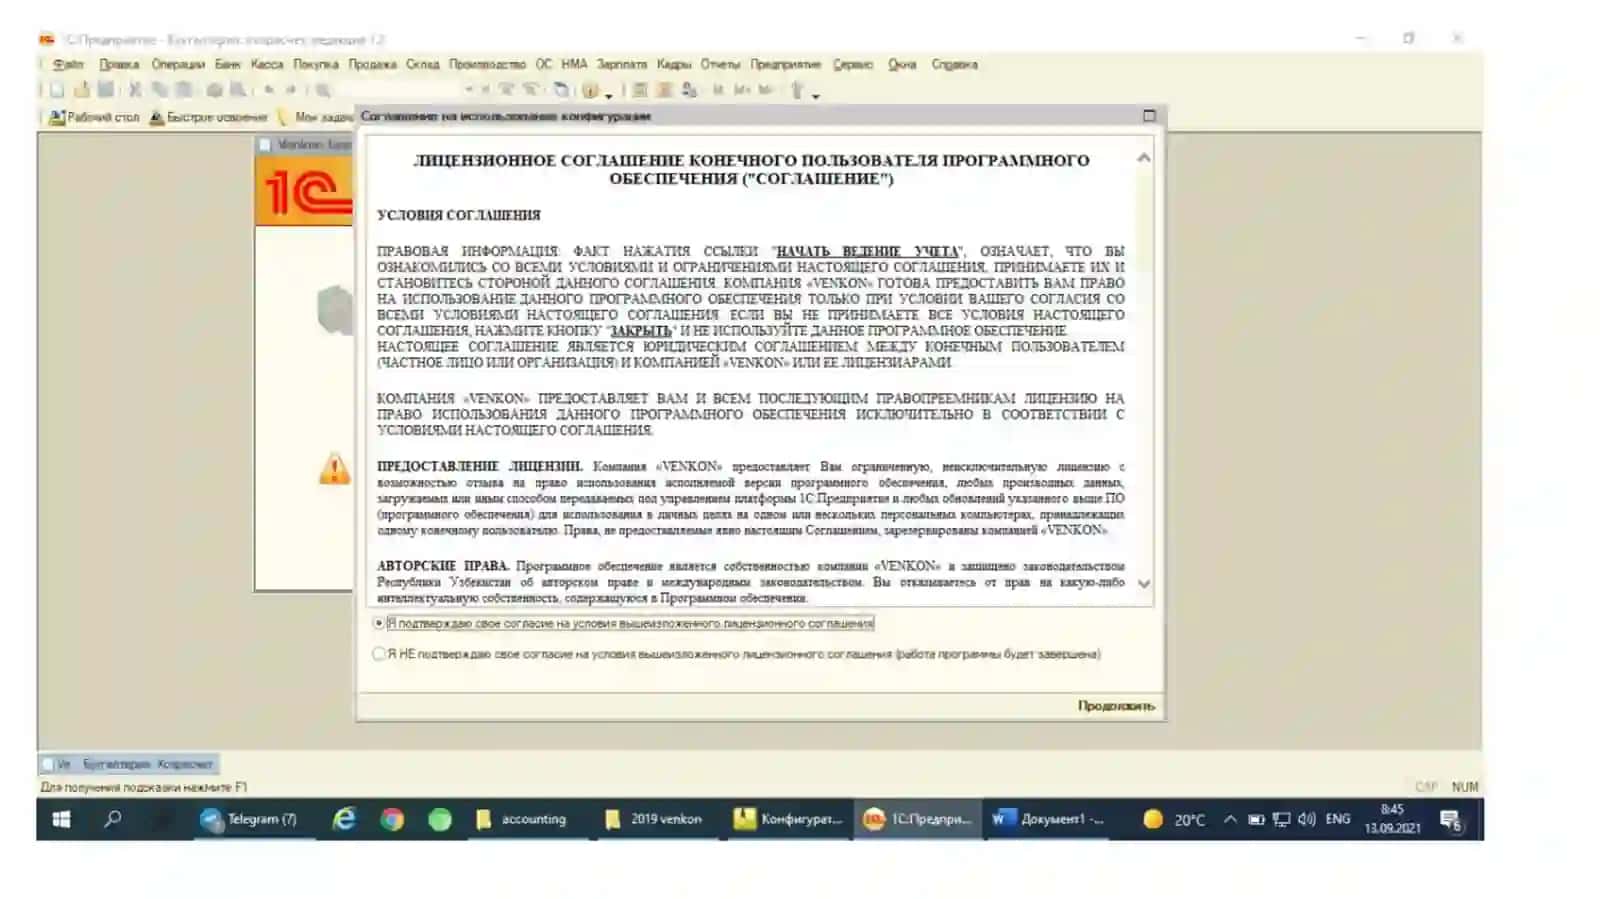Click the Help question mark toolbar icon
Viewport: 1600px width, 899px height.
590,90
